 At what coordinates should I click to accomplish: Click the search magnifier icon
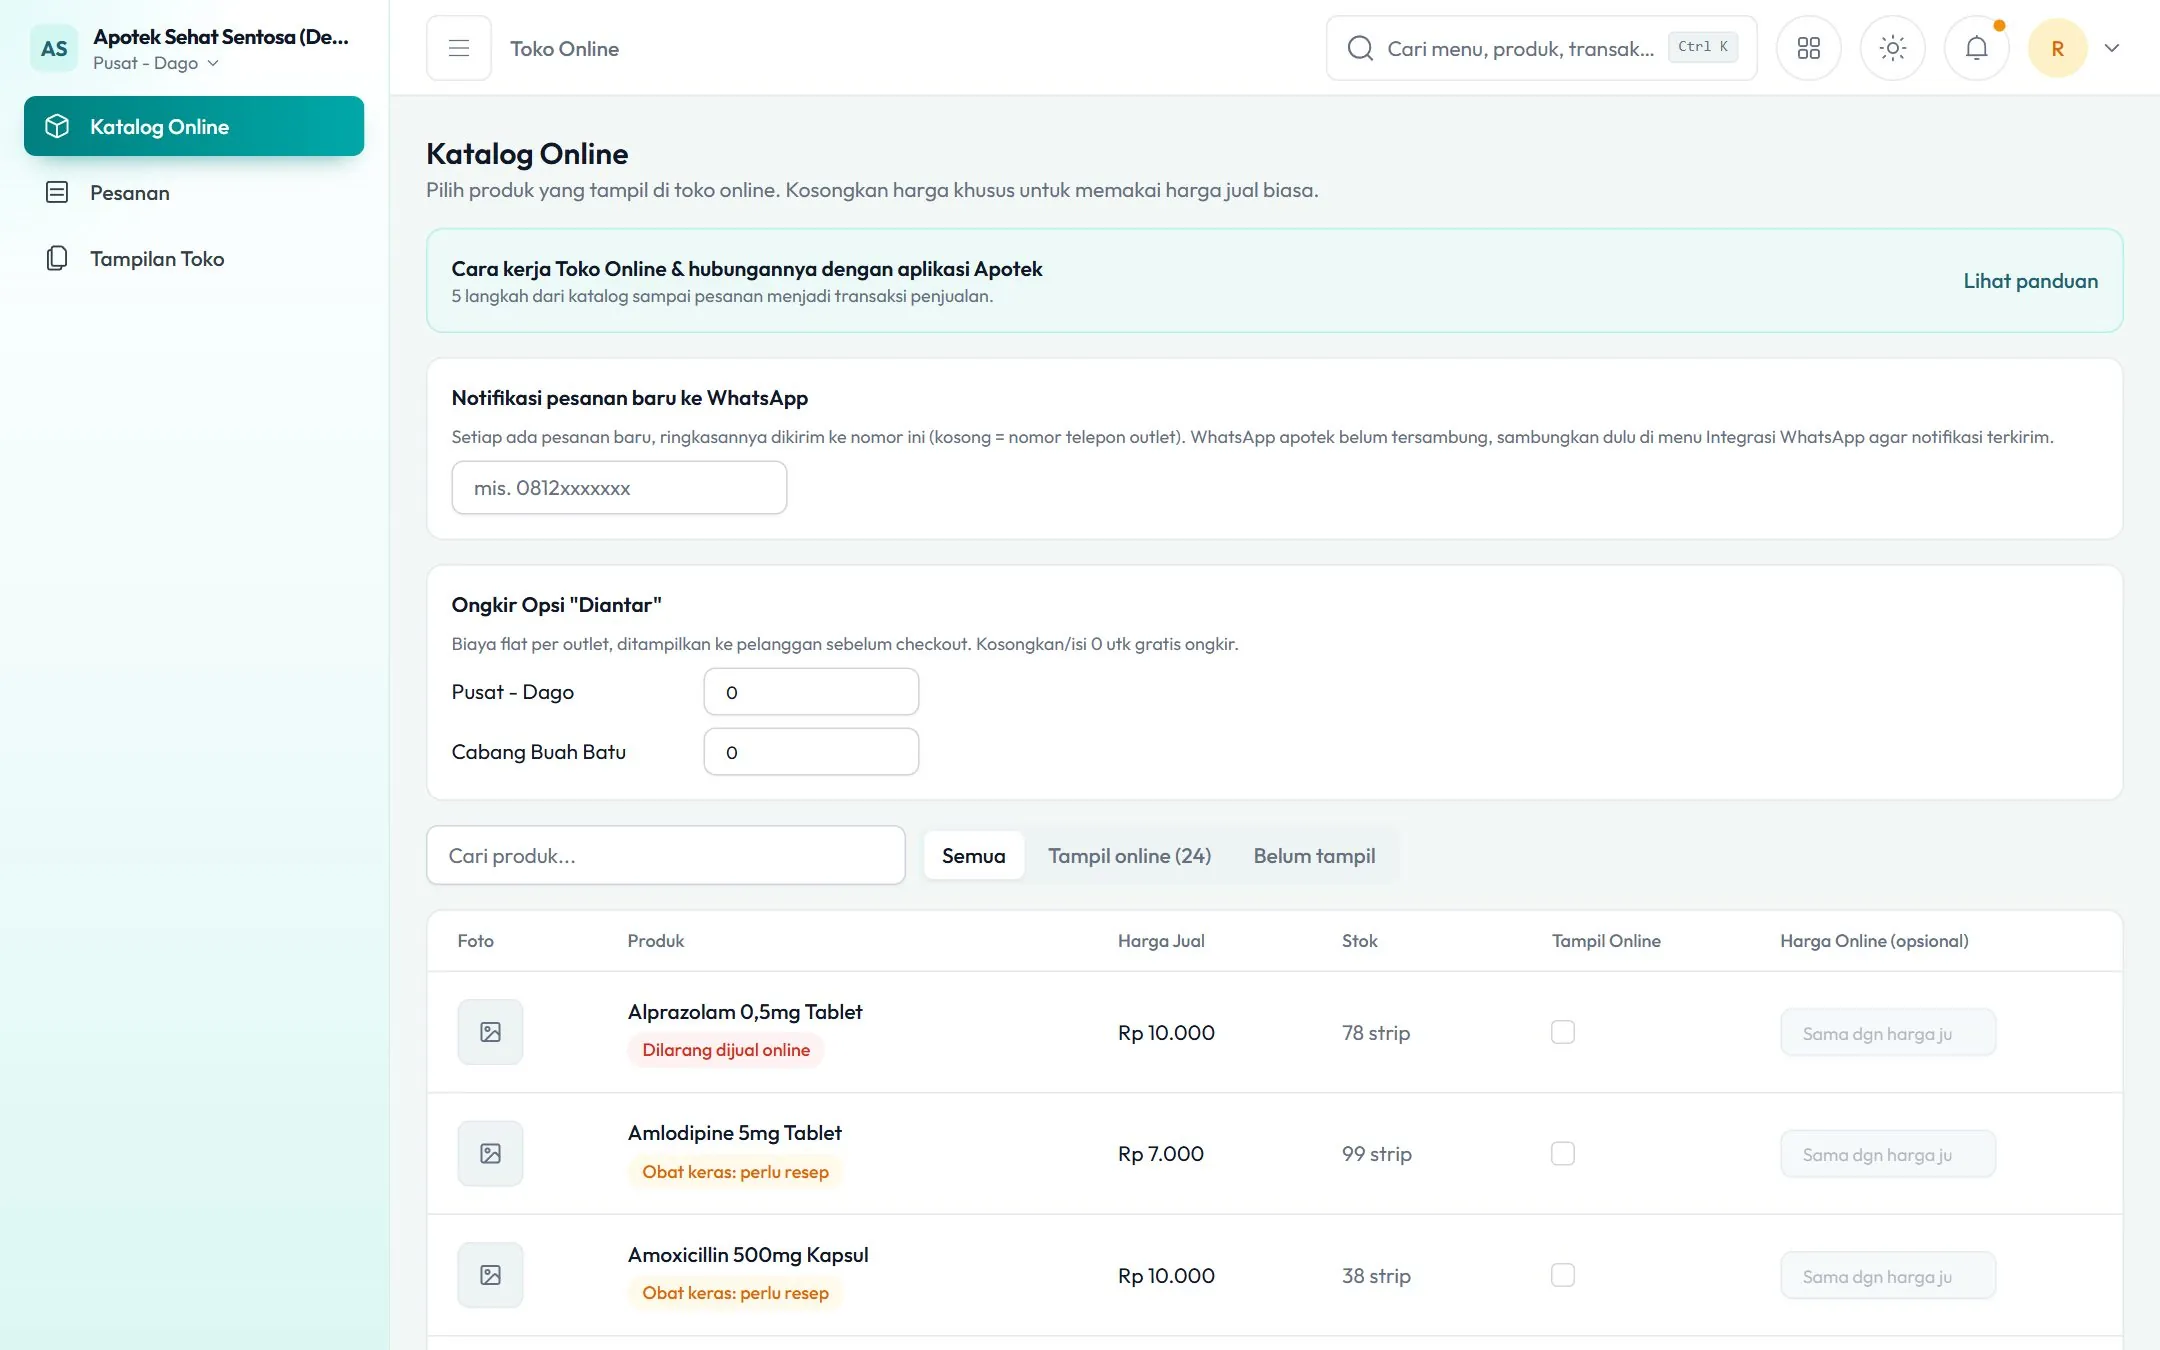coord(1360,48)
